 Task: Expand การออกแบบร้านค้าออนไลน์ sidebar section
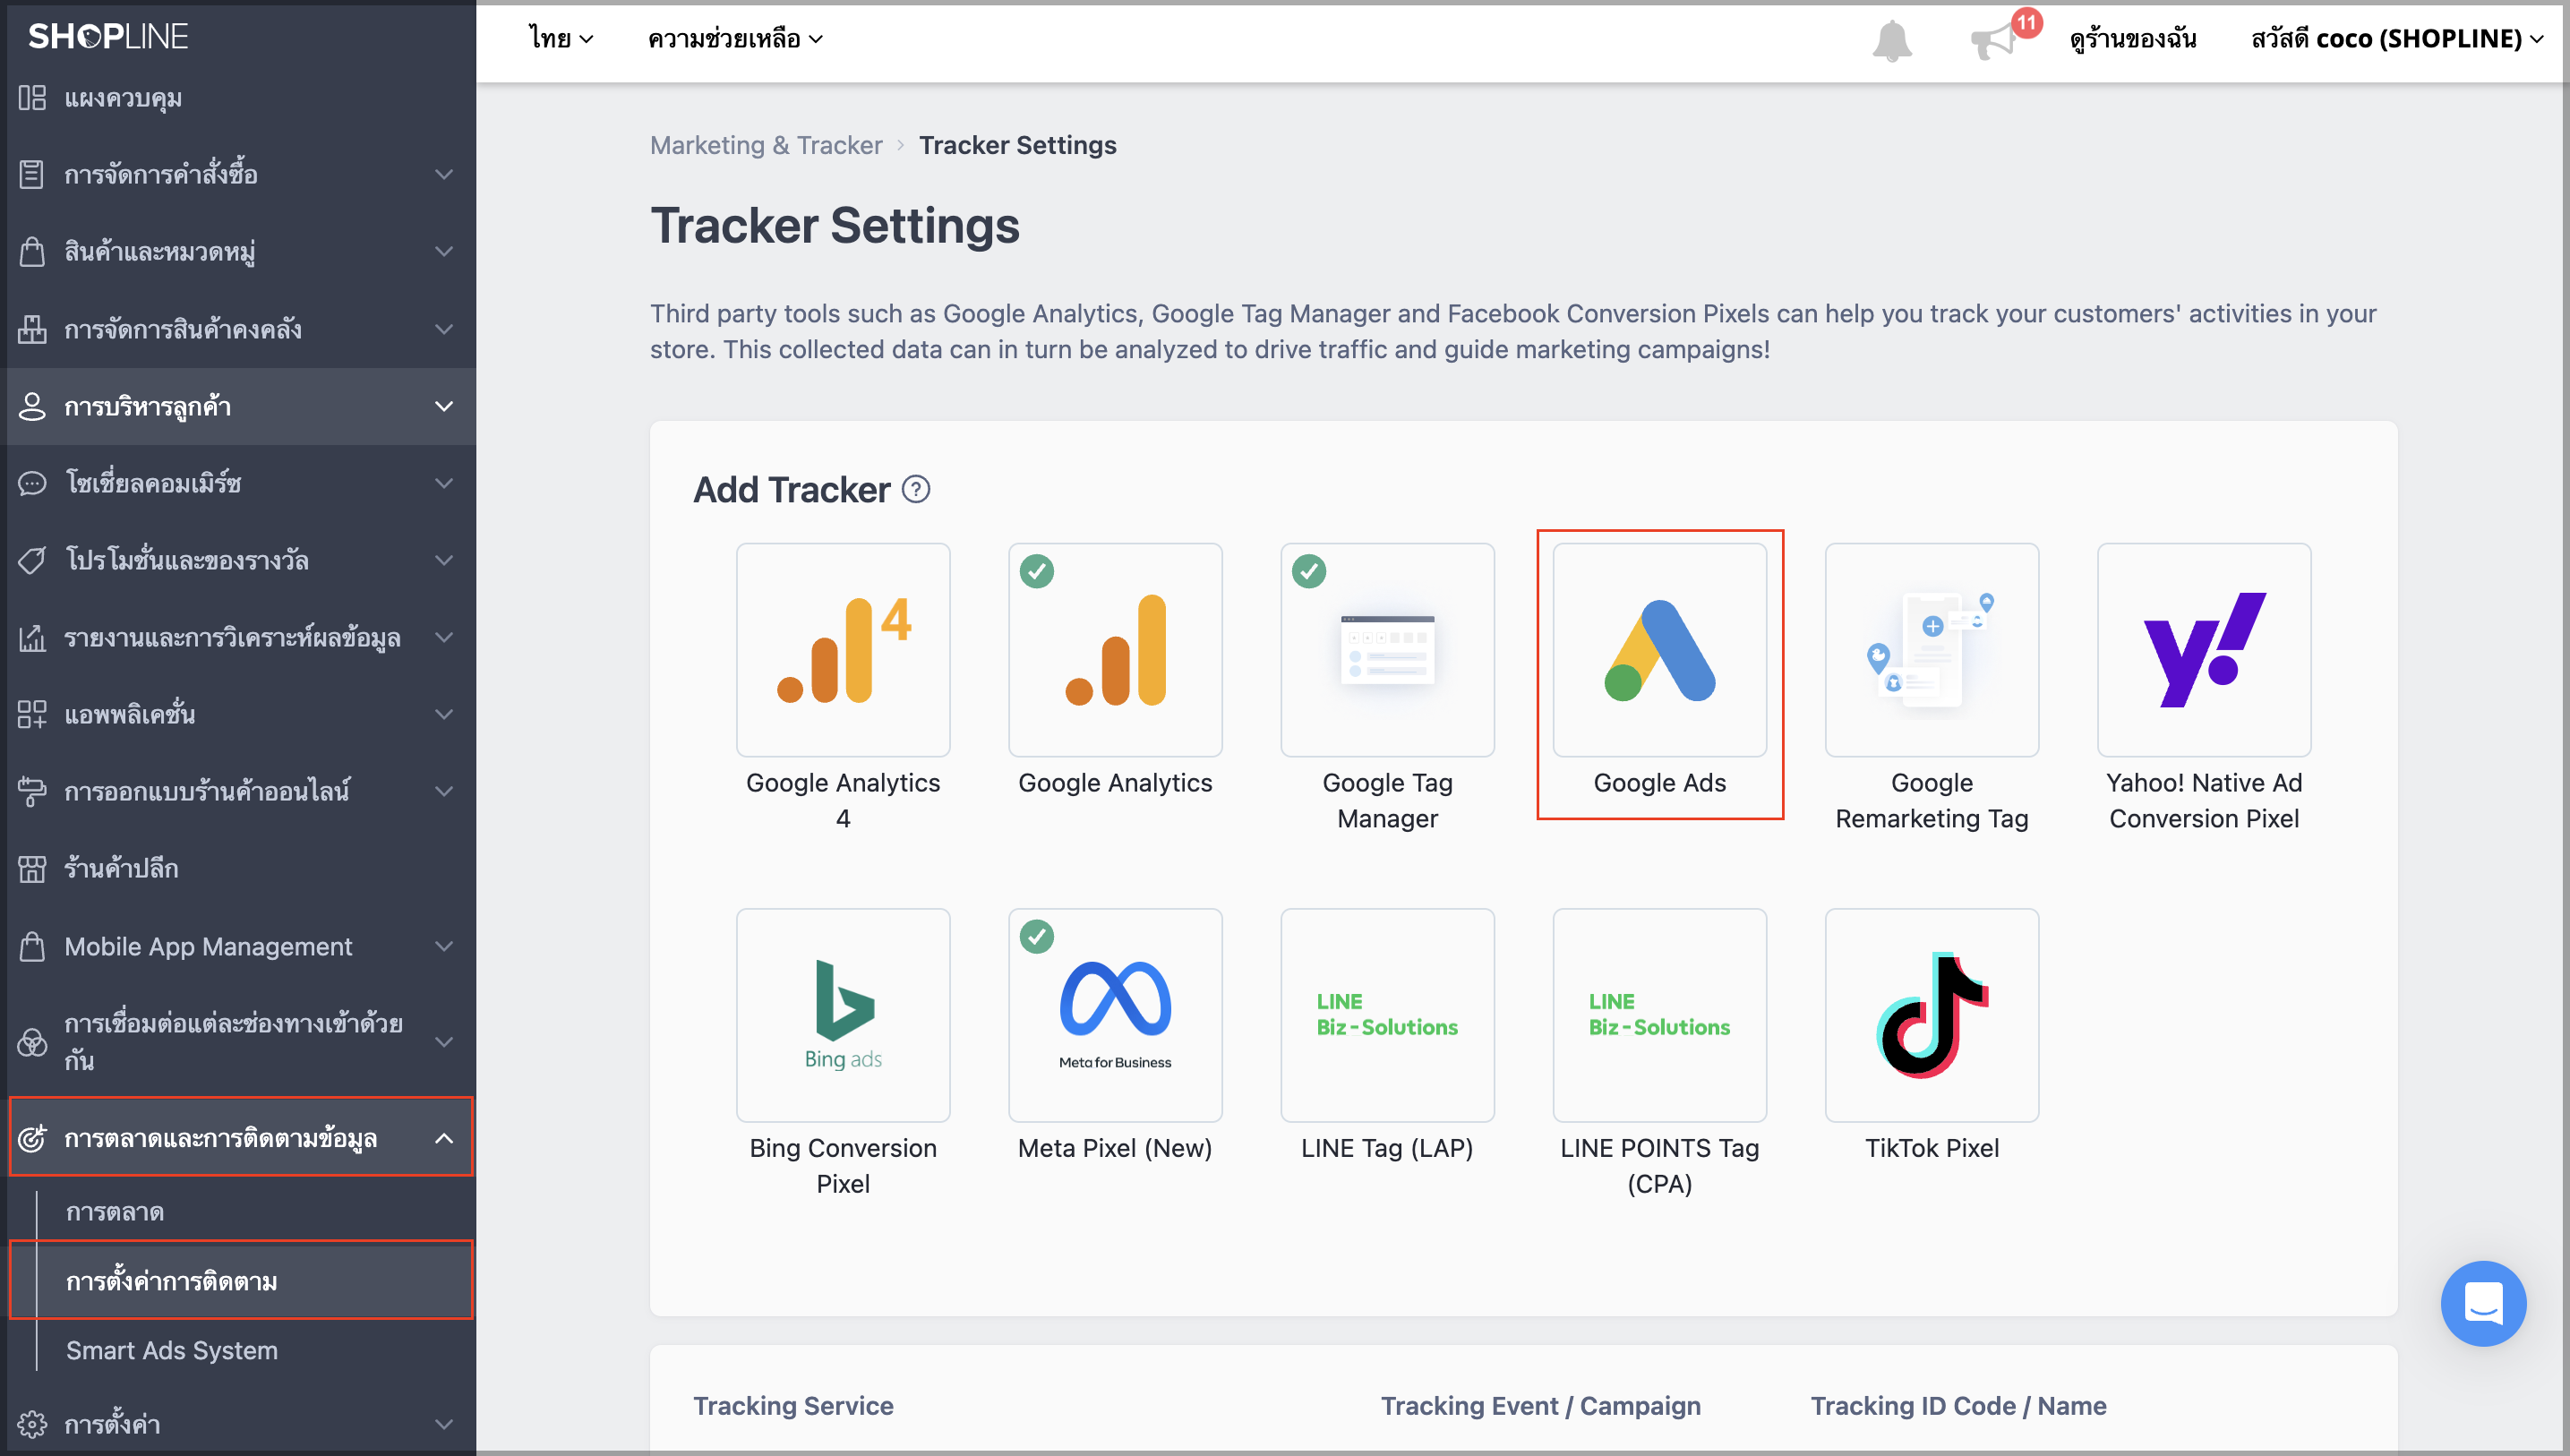238,791
